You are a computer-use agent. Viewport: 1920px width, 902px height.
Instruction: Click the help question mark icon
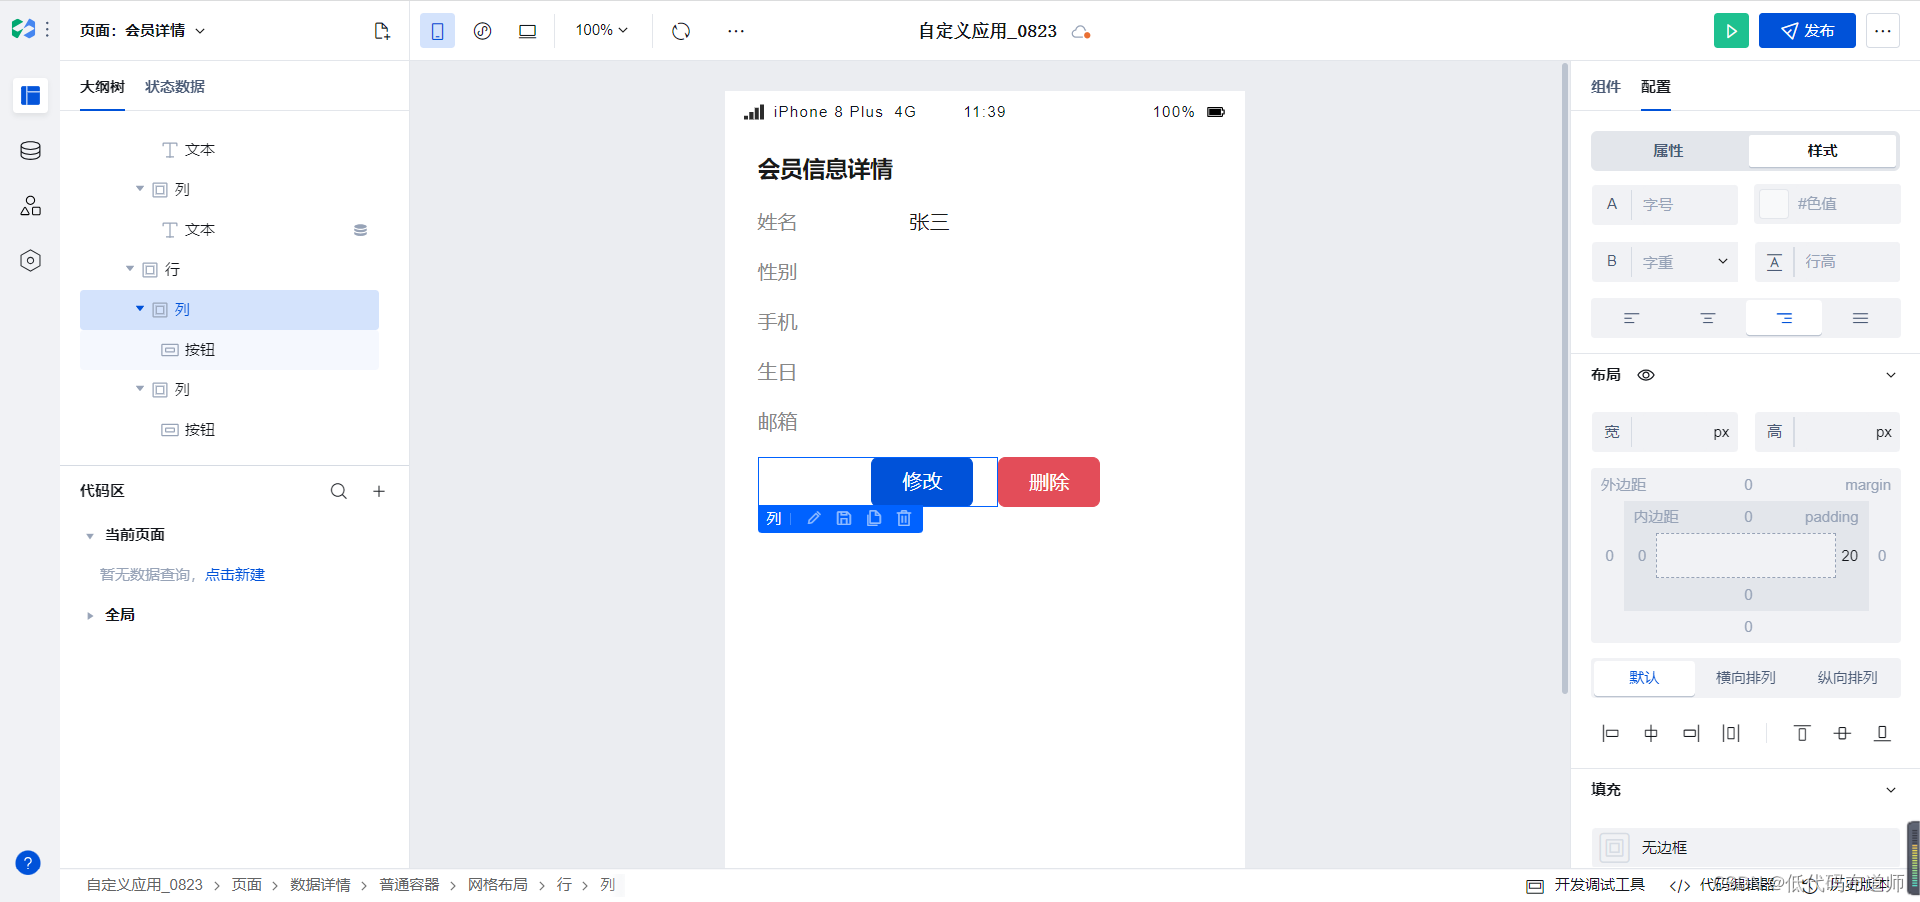[x=28, y=863]
